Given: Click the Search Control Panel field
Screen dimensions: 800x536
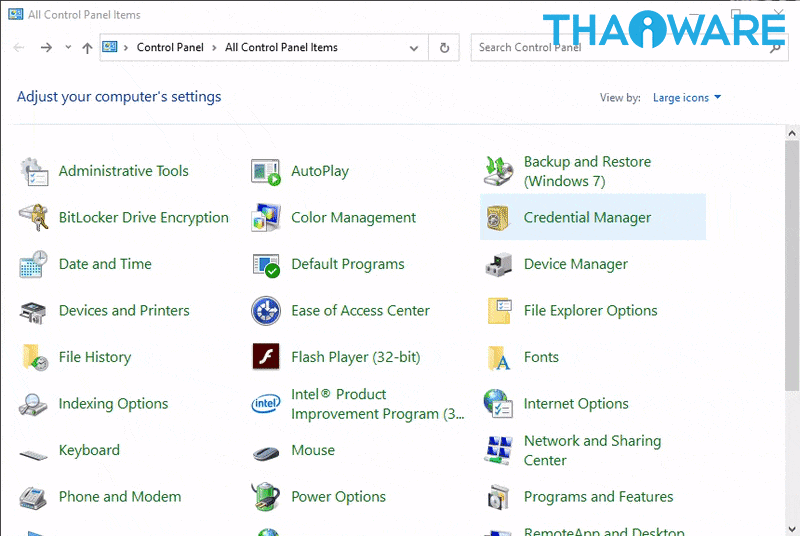Looking at the screenshot, I should coord(630,48).
